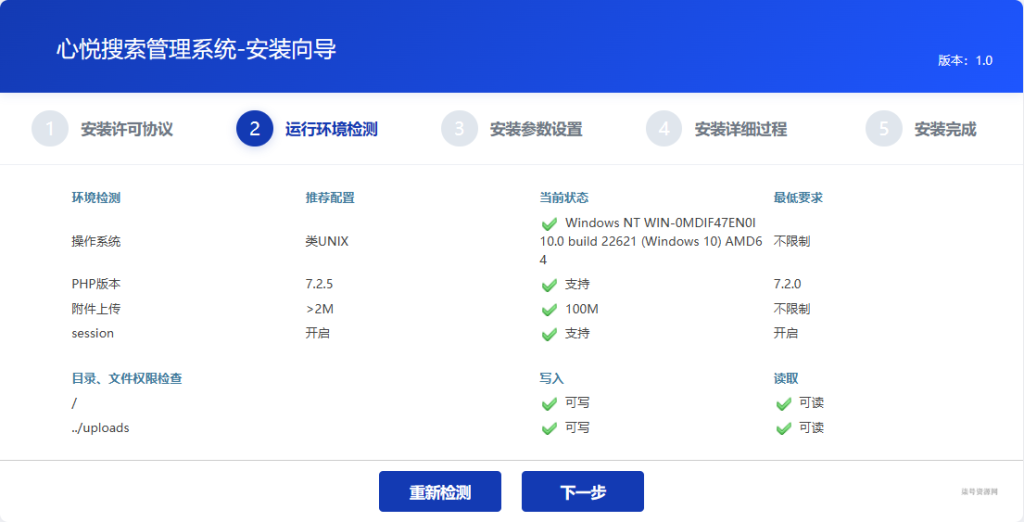Click the 目录、文件权限检查 heading
This screenshot has height=522, width=1024.
click(127, 378)
